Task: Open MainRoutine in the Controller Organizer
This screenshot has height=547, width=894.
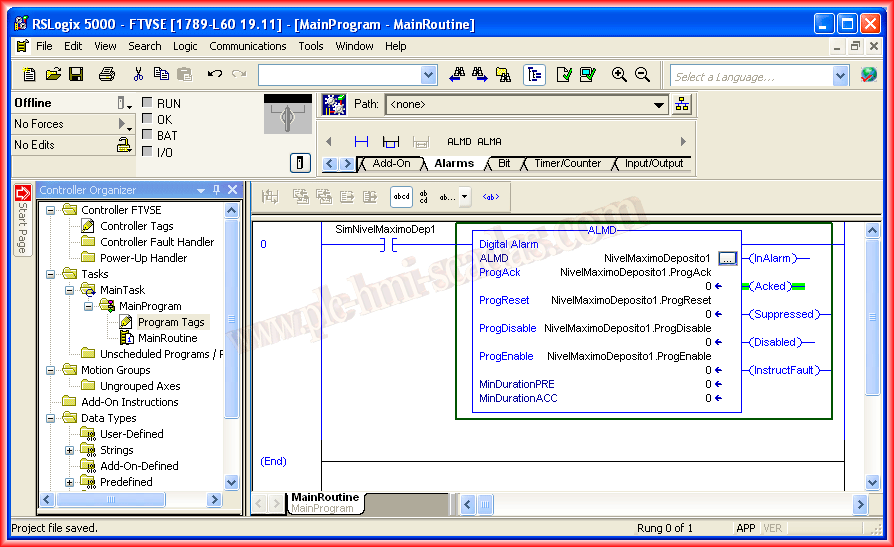Action: (x=167, y=338)
